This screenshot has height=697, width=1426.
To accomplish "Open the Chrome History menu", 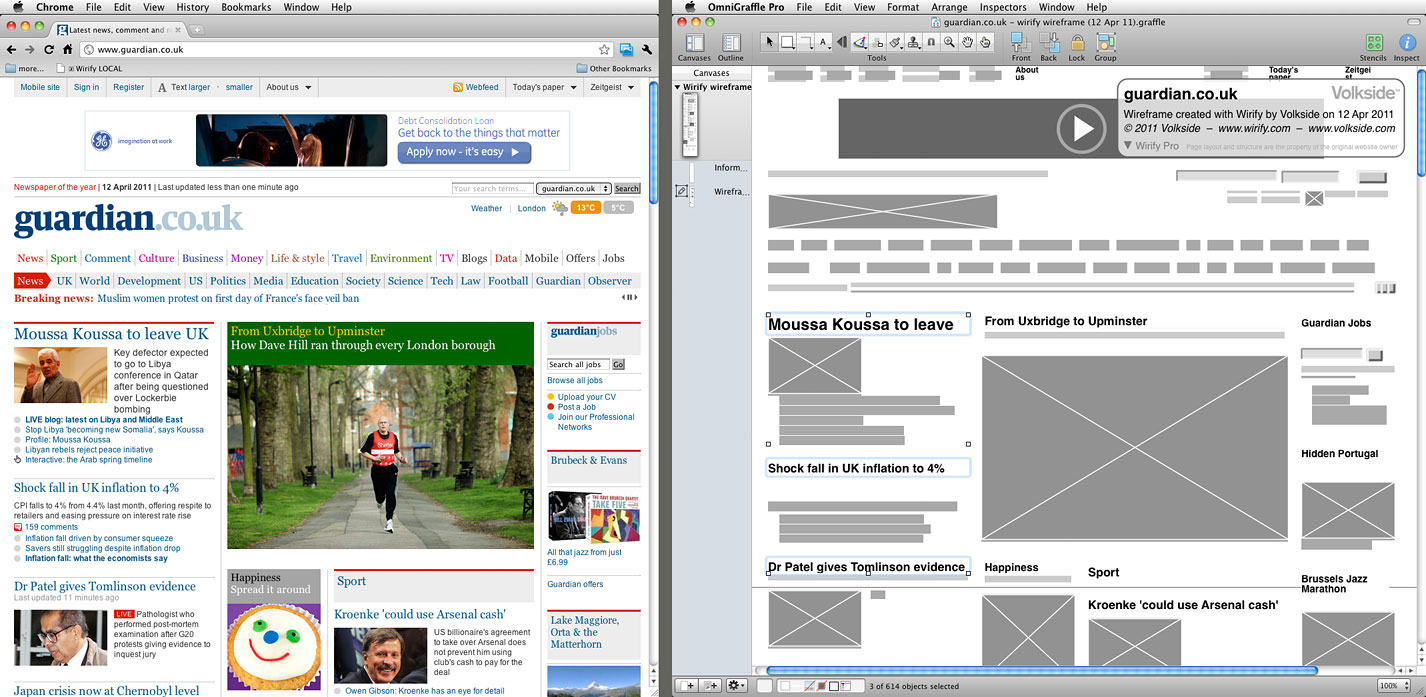I will (193, 7).
